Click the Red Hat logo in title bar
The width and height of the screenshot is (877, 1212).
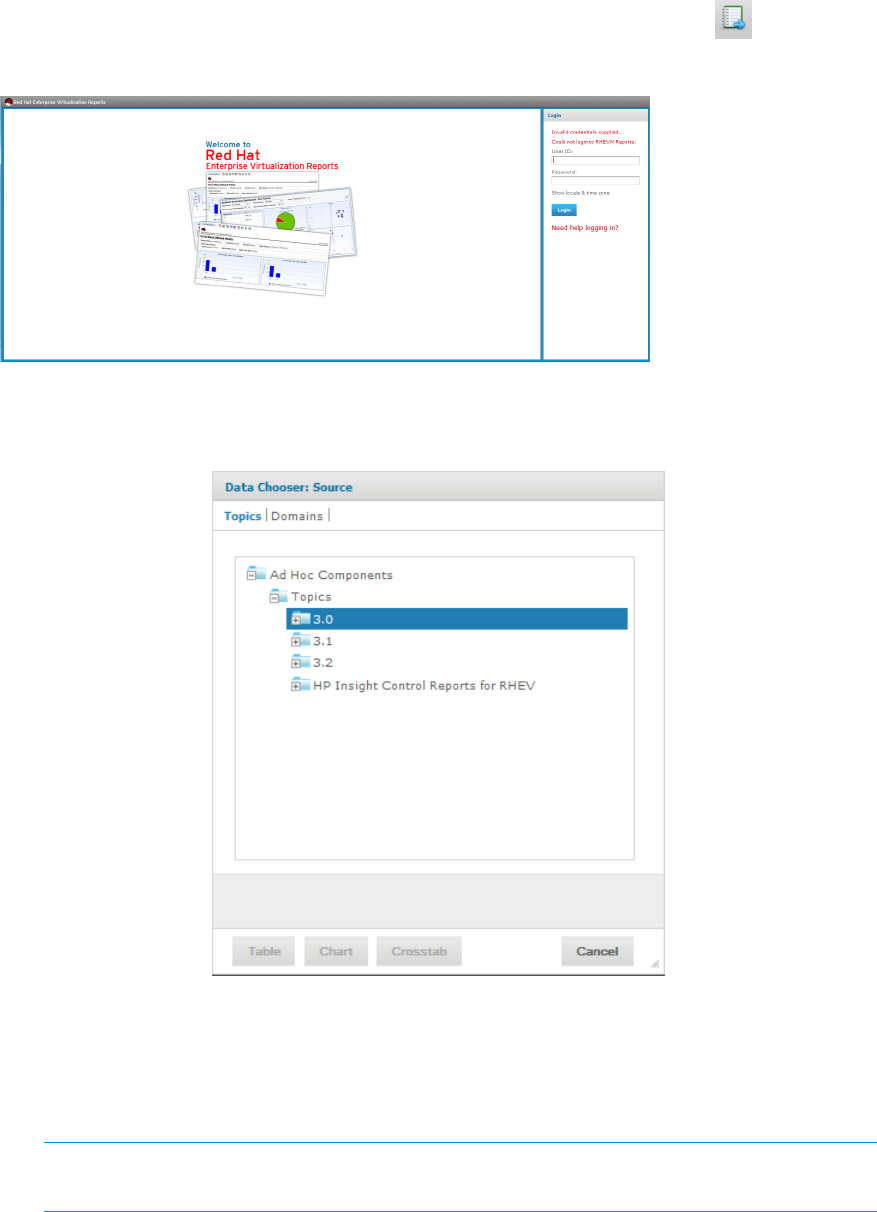pos(9,102)
